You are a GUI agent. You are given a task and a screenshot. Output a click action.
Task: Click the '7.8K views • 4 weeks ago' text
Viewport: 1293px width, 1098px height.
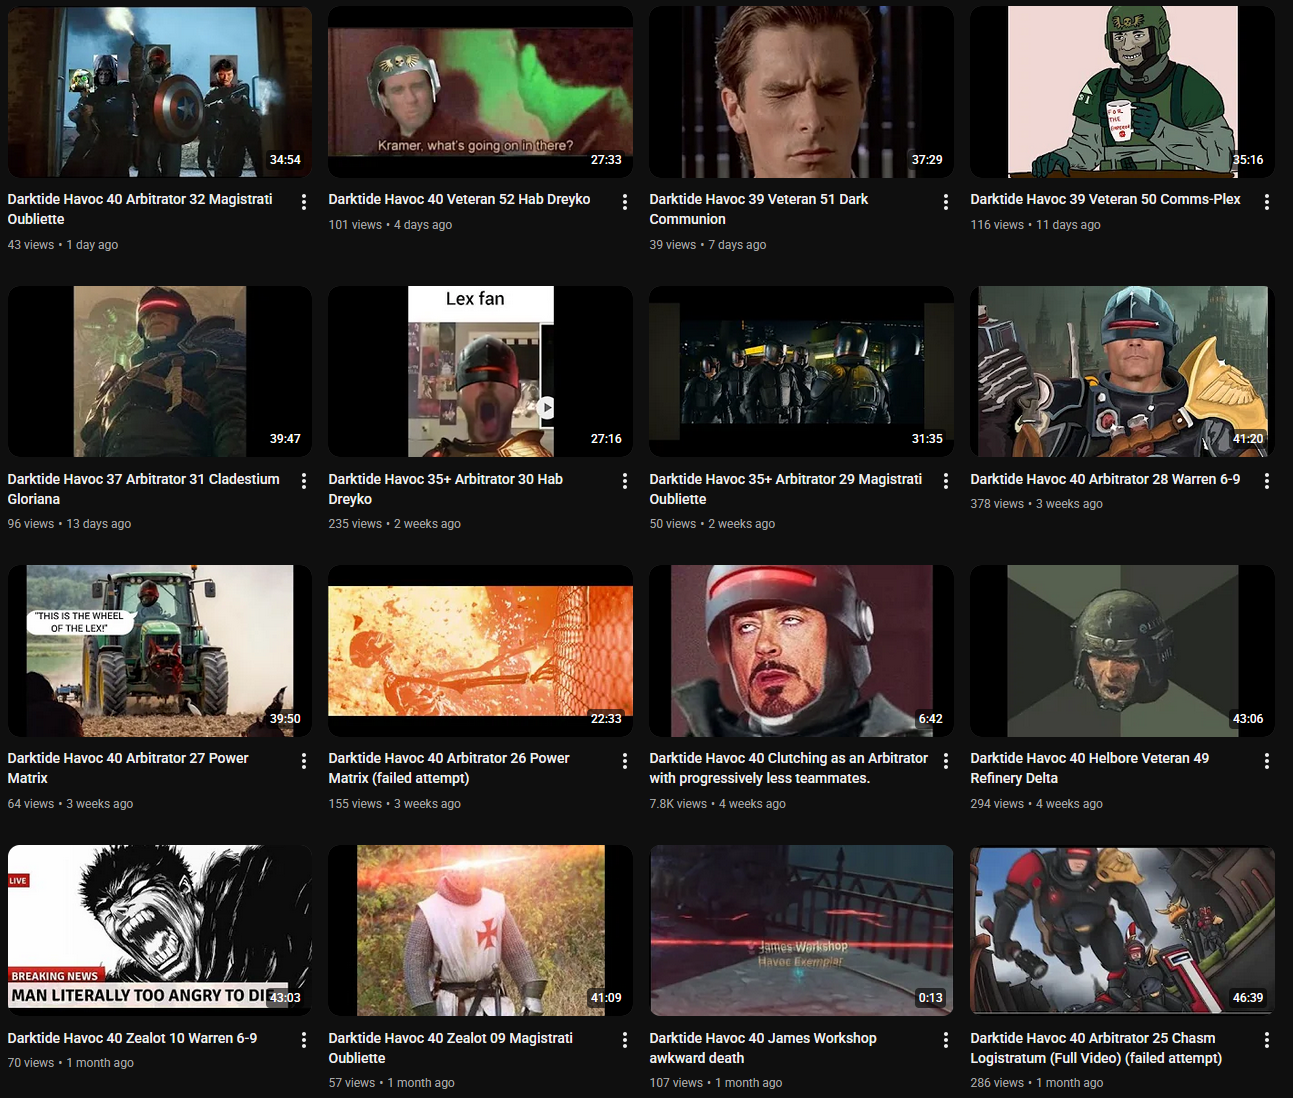[x=718, y=804]
